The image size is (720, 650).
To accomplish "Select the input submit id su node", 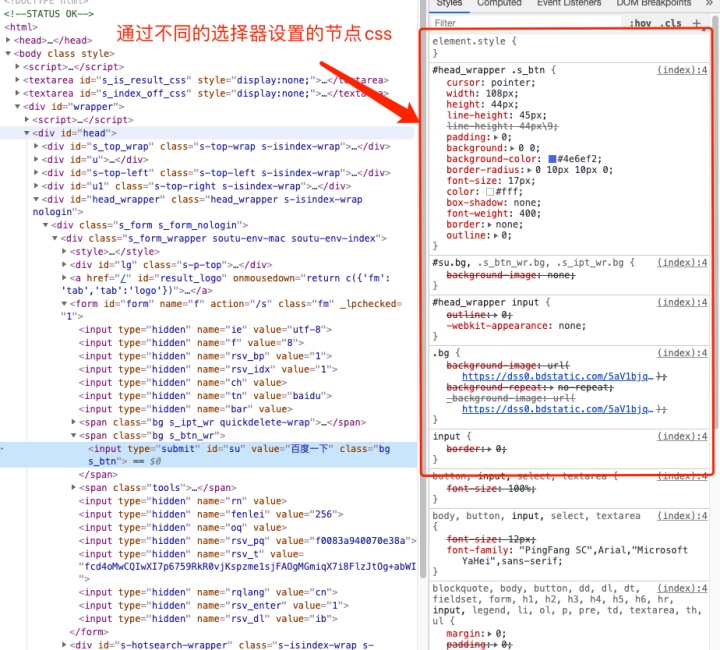I will pyautogui.click(x=209, y=455).
